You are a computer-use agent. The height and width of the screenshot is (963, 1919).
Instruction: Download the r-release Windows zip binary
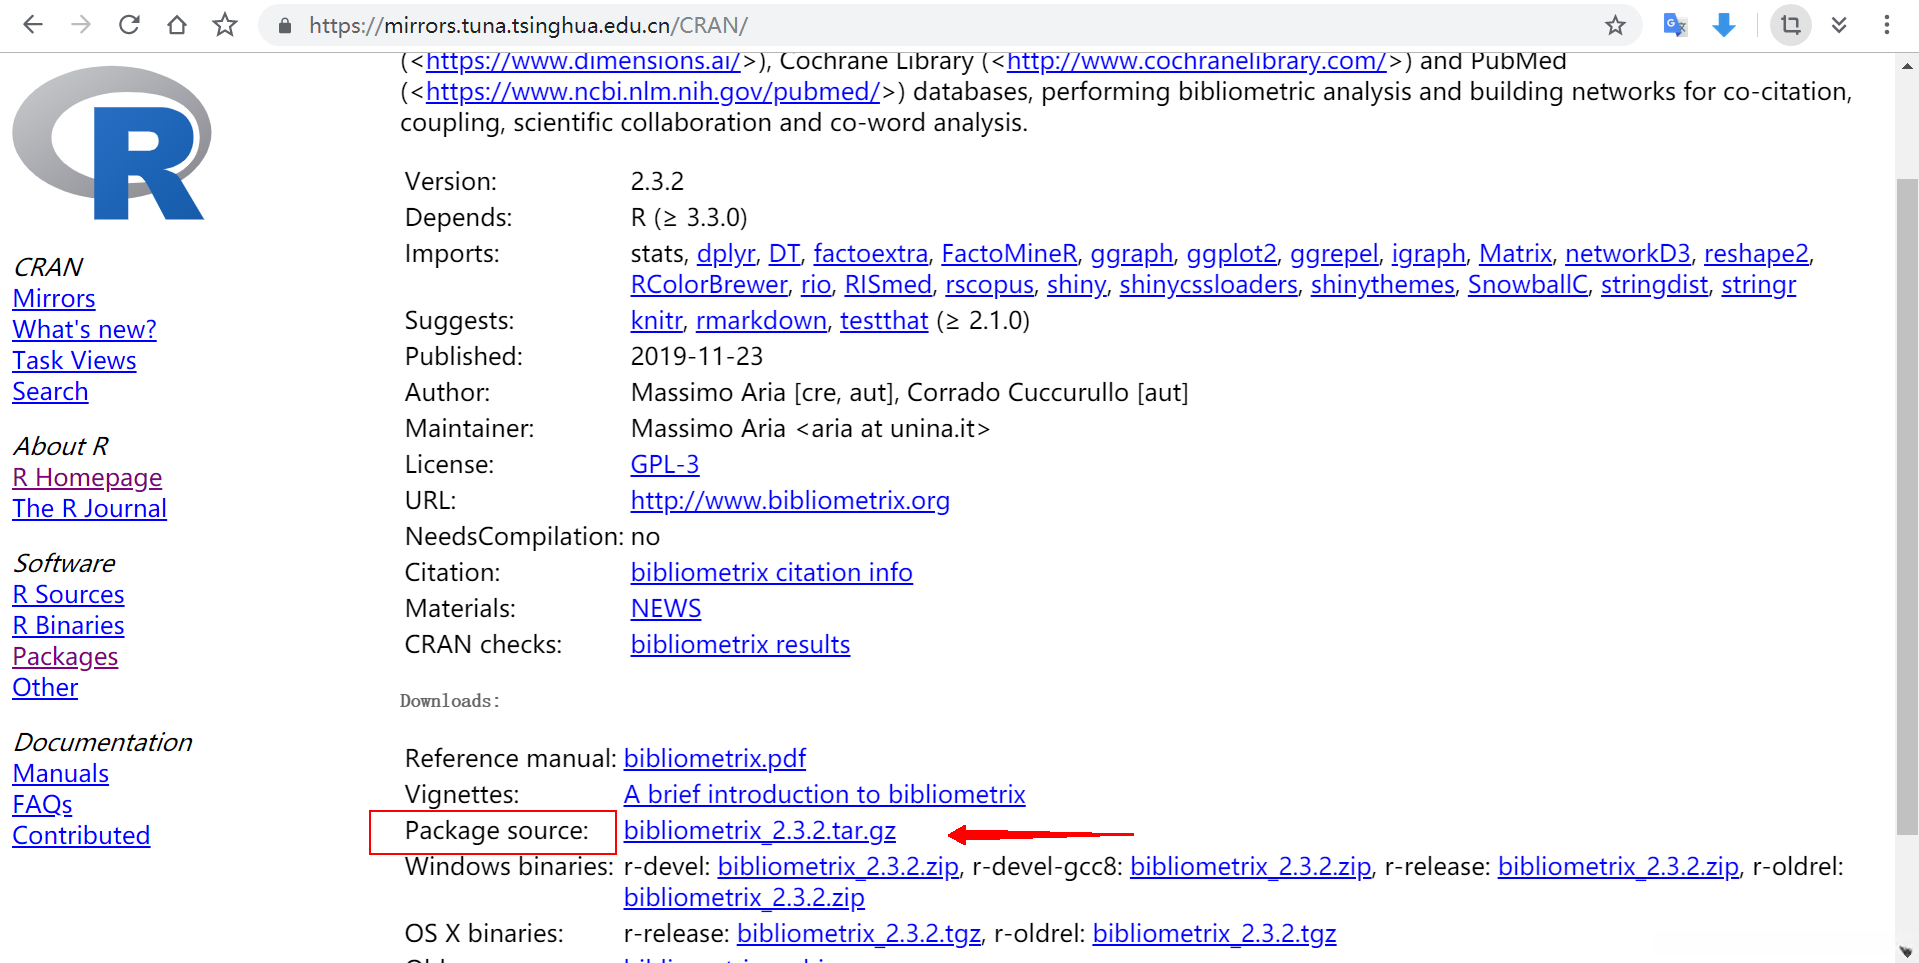pyautogui.click(x=1618, y=867)
